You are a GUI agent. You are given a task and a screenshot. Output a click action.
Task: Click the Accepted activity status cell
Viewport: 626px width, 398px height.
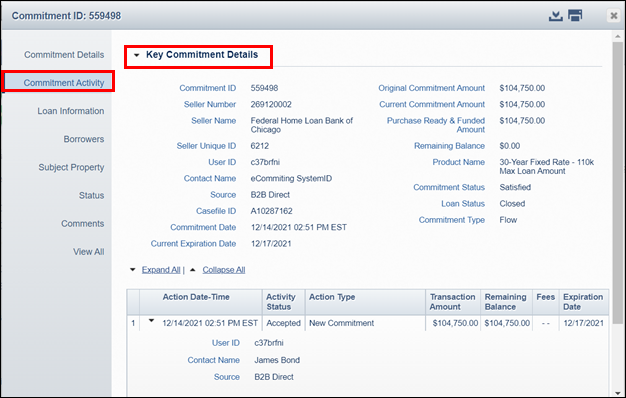pyautogui.click(x=283, y=323)
